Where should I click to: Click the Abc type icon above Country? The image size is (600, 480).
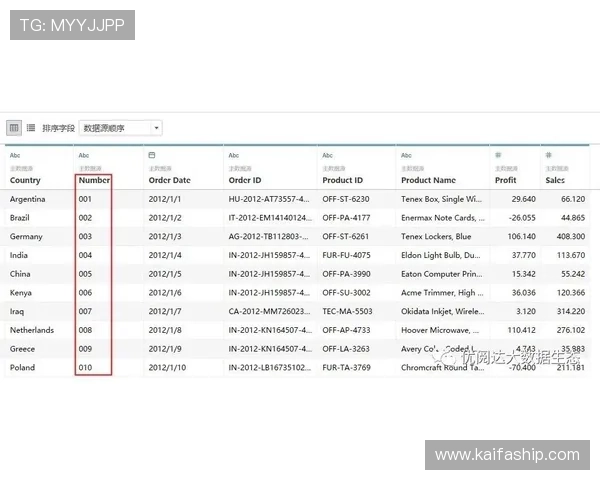15,155
